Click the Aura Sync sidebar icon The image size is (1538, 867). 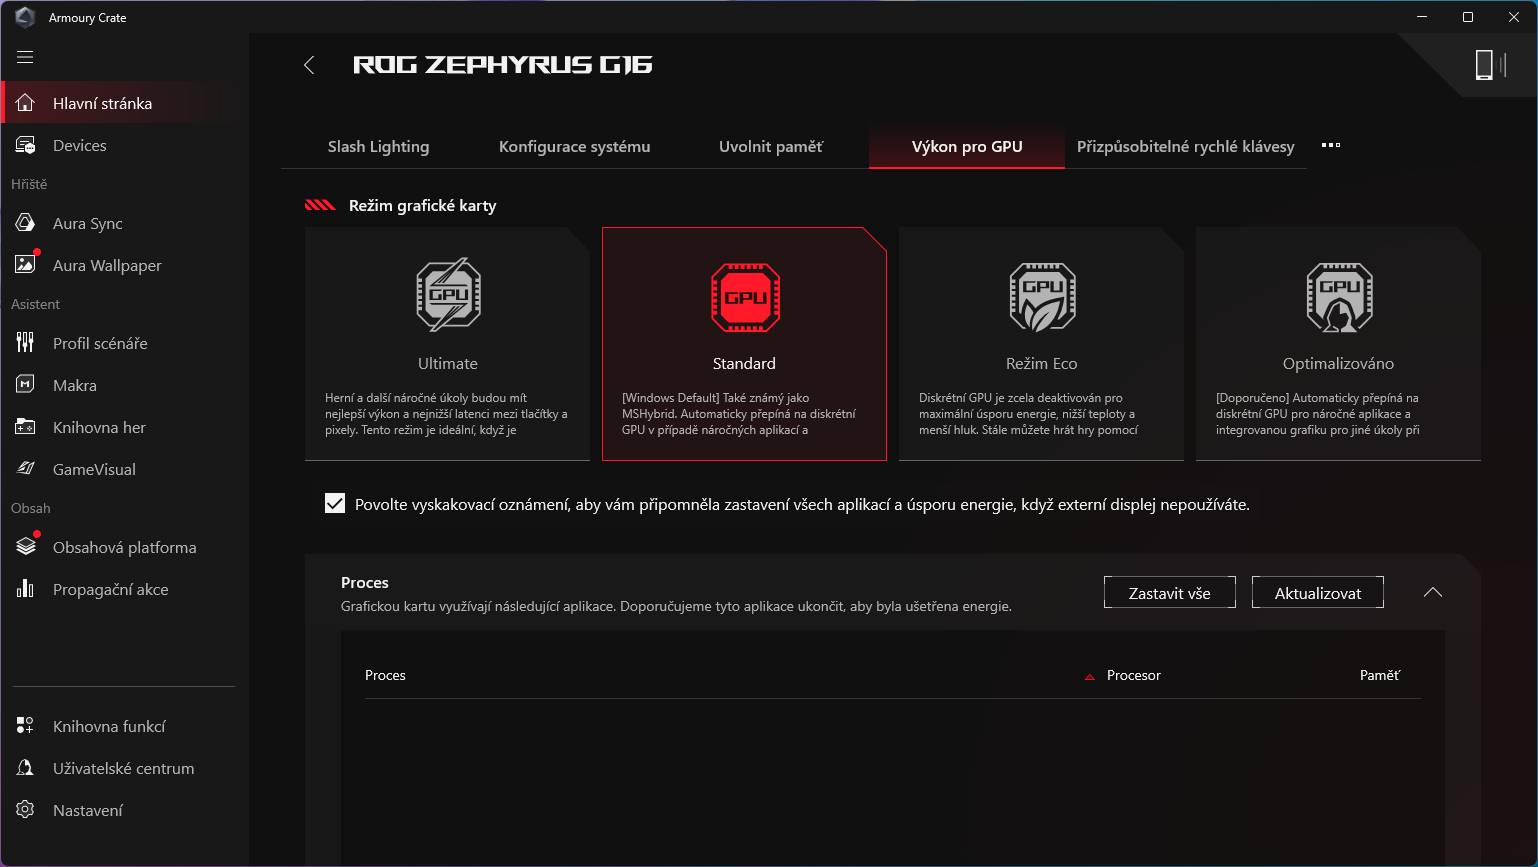click(x=26, y=223)
